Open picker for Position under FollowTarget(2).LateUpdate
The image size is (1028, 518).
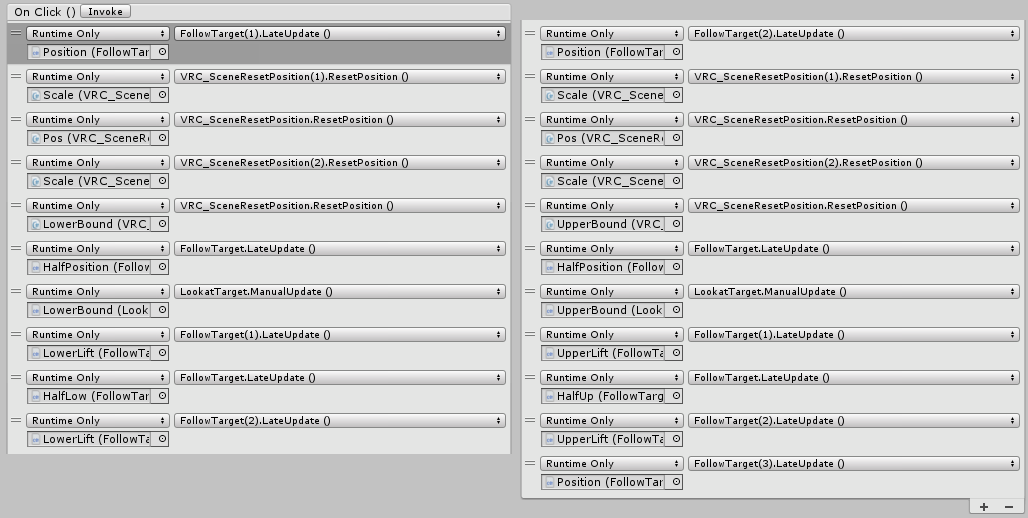click(675, 52)
